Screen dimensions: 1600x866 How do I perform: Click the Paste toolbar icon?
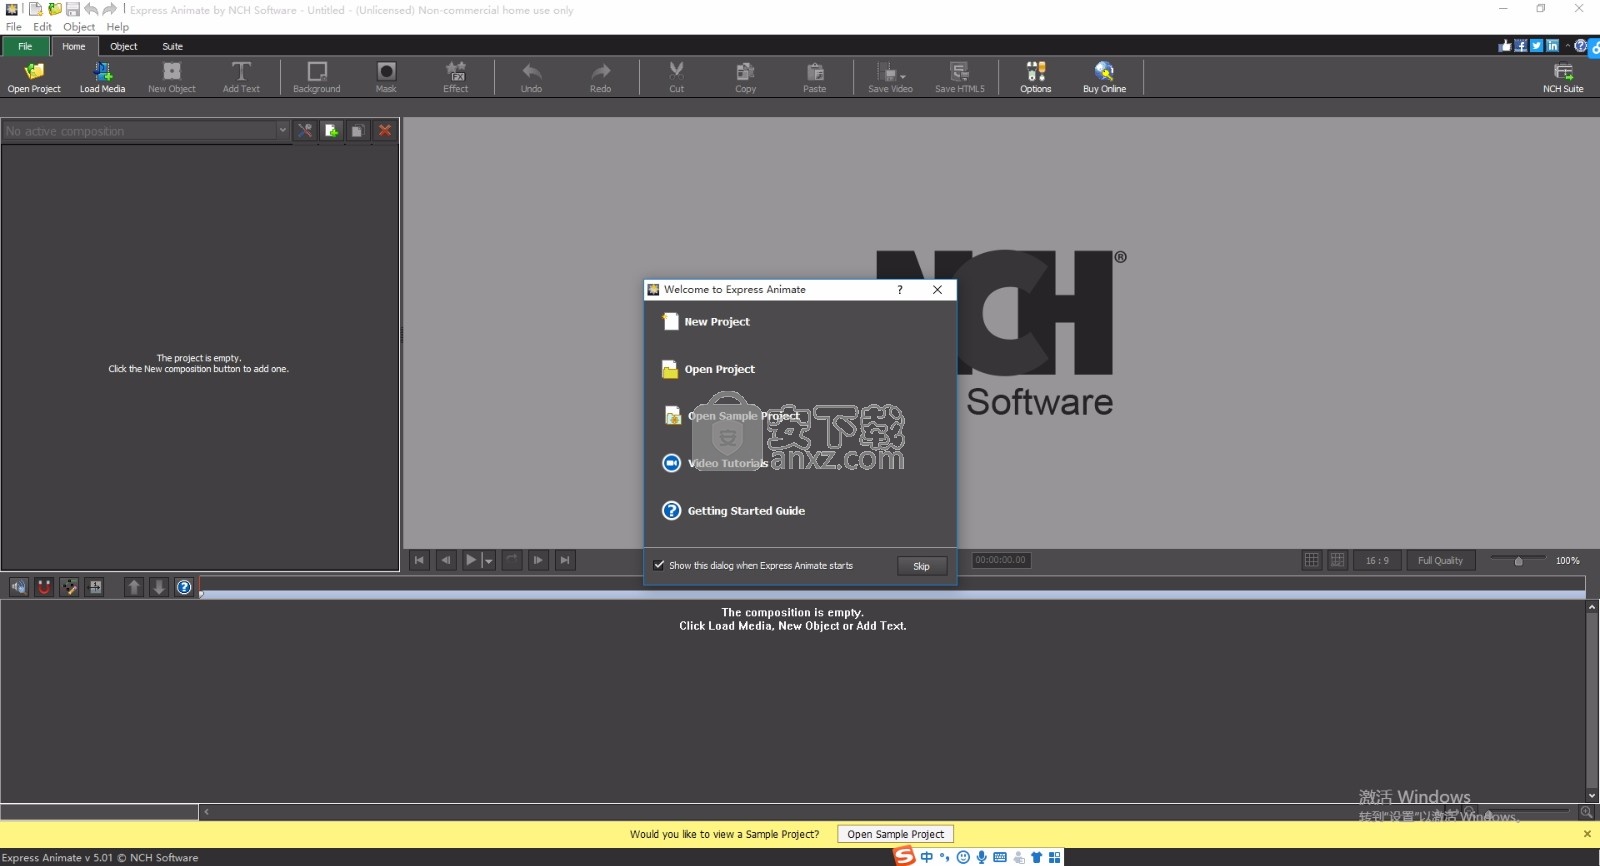[x=815, y=77]
